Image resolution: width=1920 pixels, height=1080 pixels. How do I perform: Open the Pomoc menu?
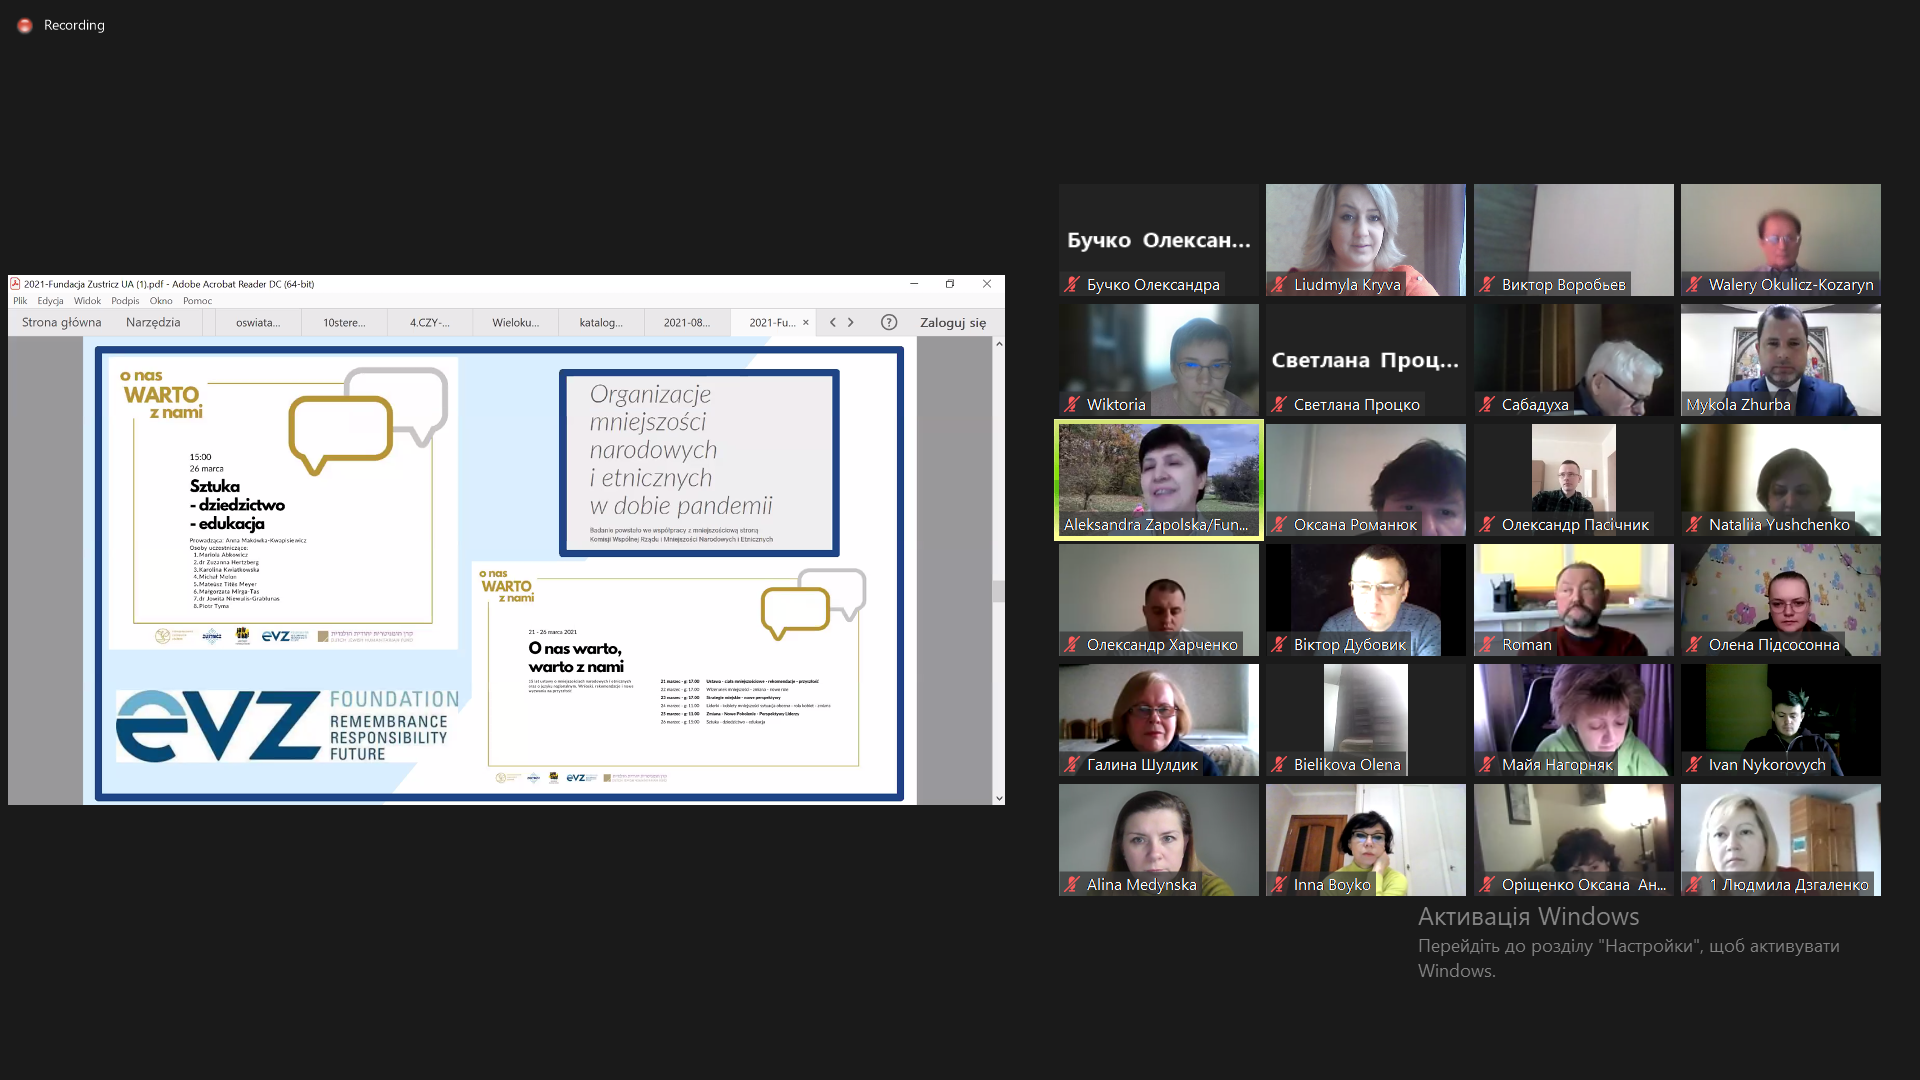click(197, 301)
